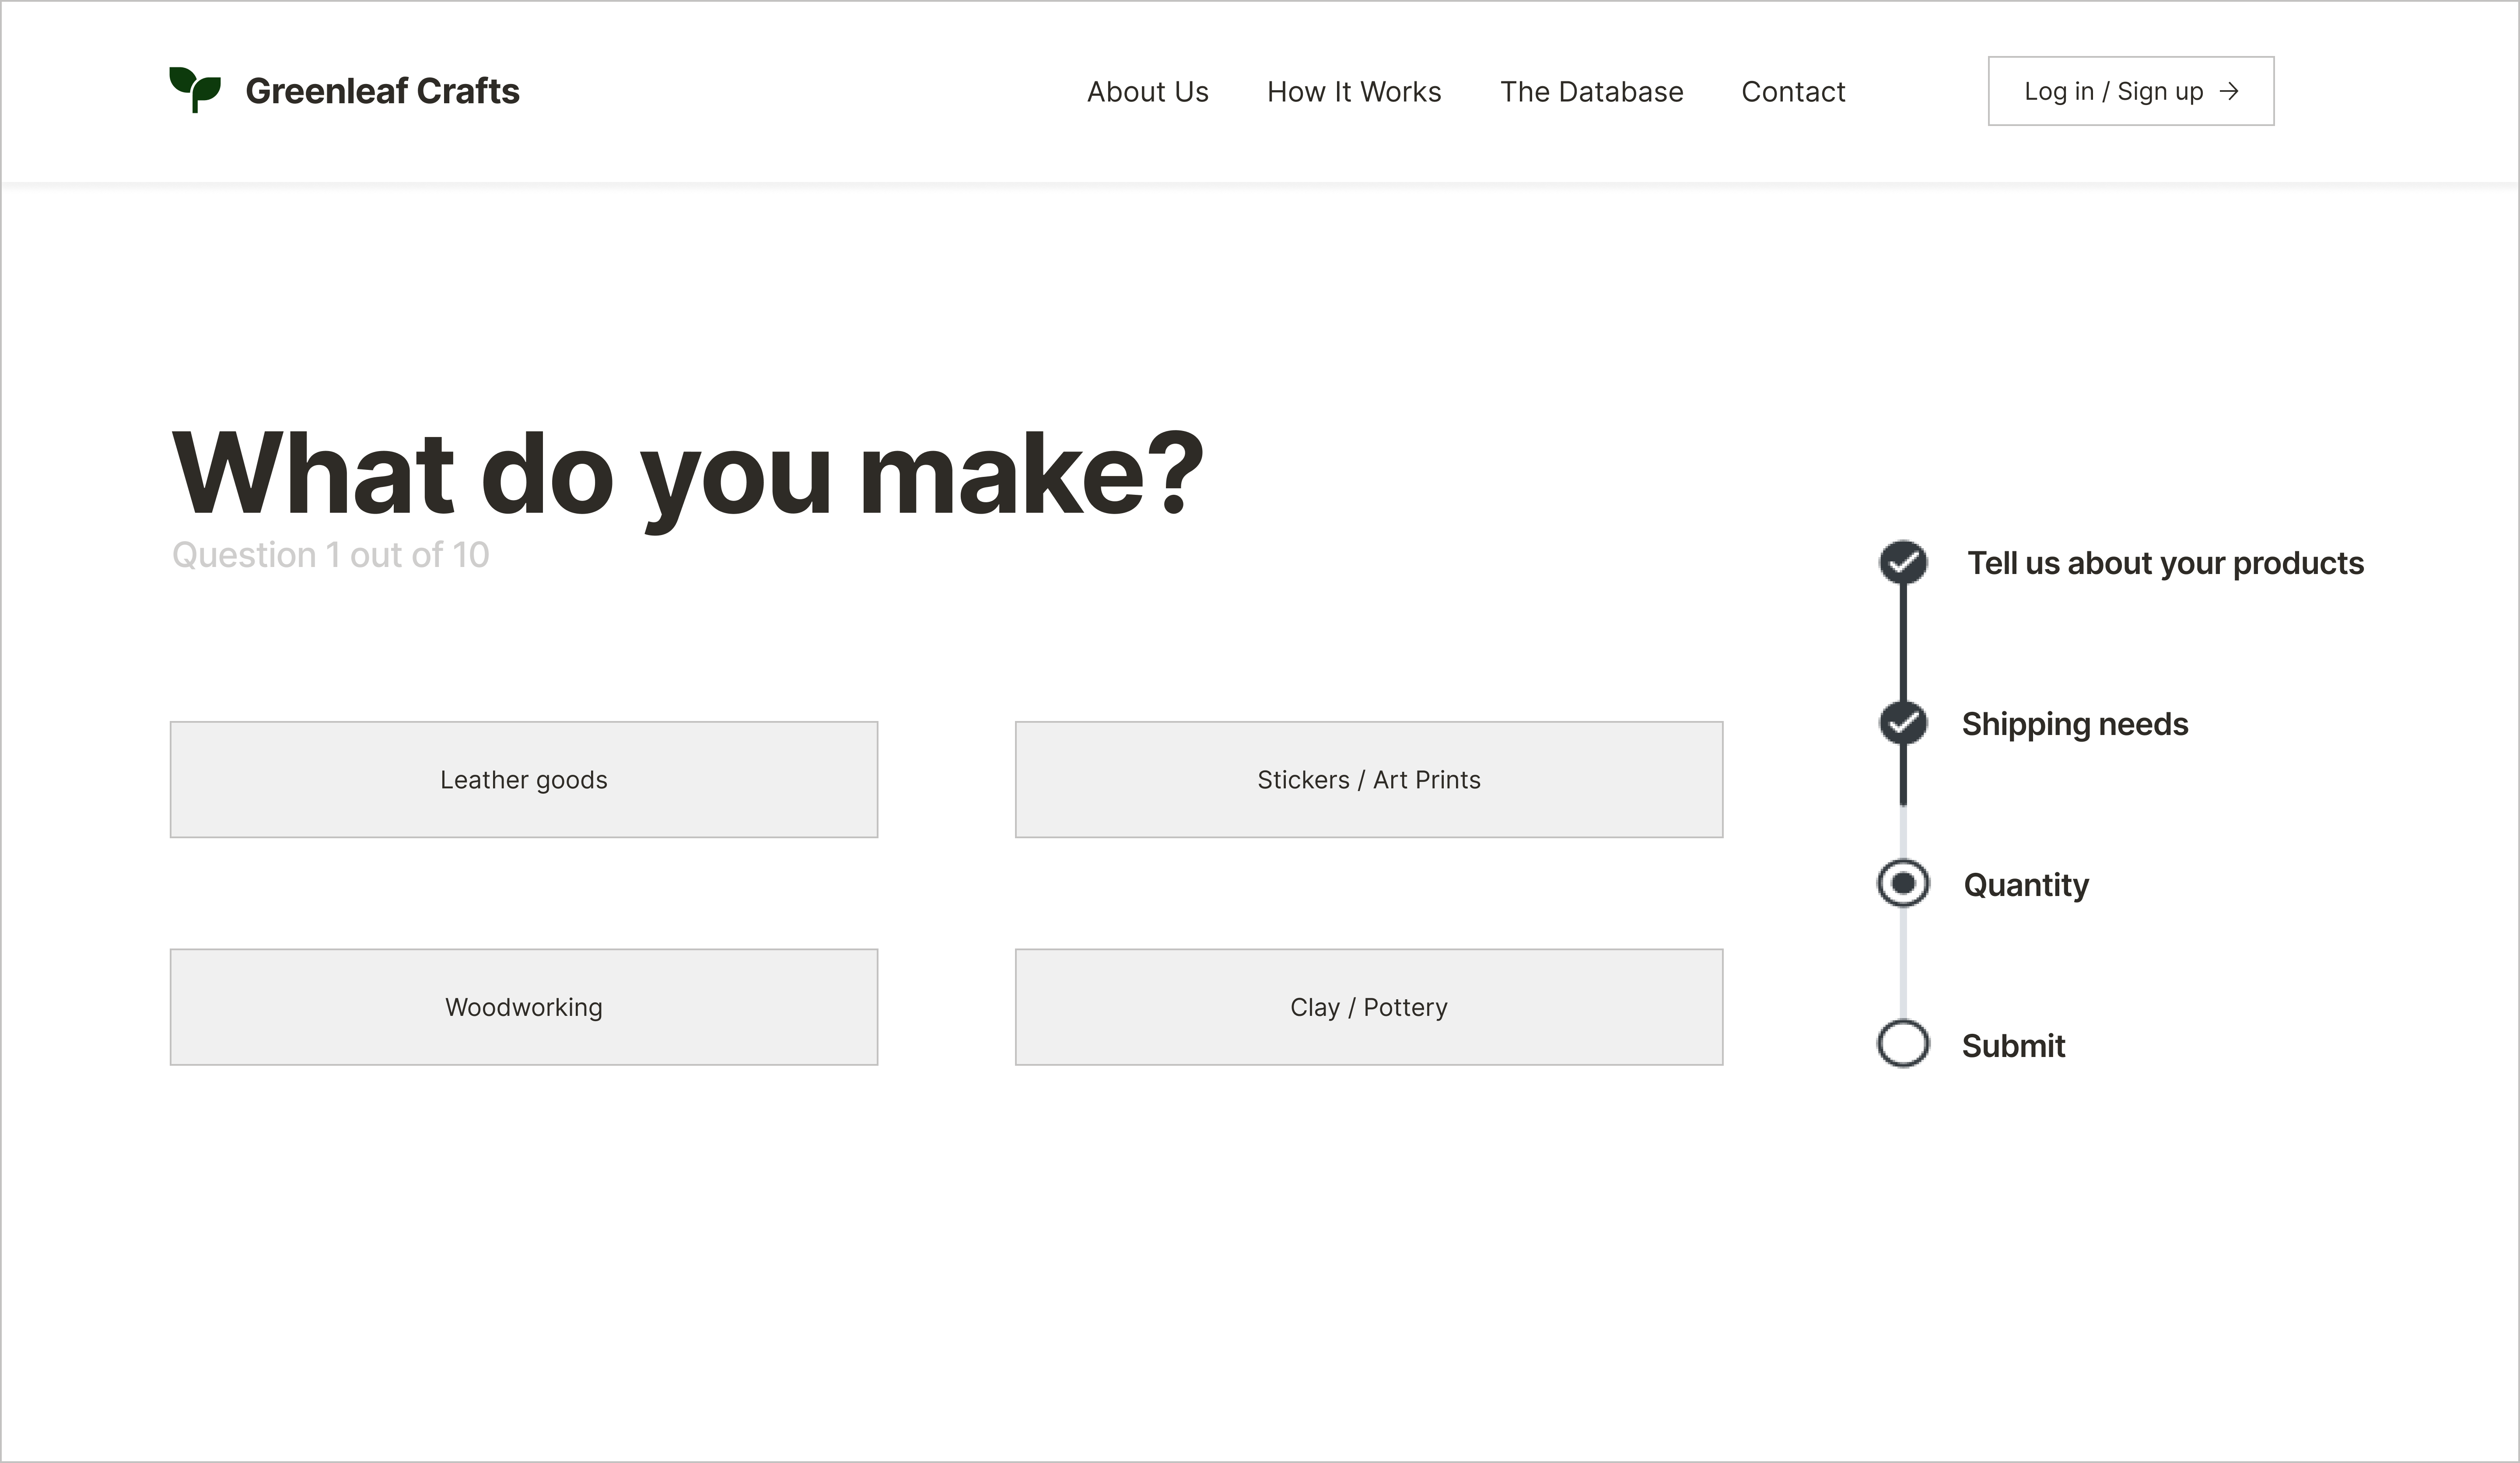This screenshot has height=1463, width=2520.
Task: Navigate to Contact page
Action: click(1793, 92)
